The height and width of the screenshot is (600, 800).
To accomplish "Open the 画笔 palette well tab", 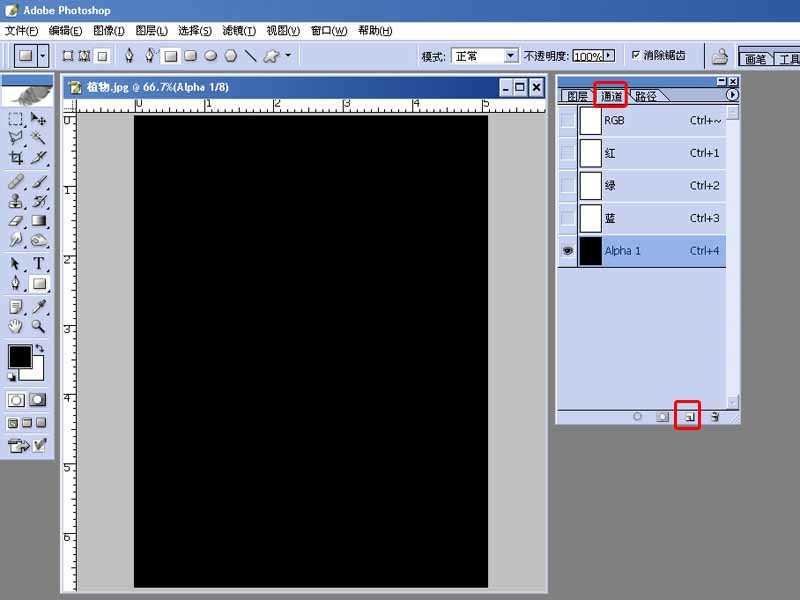I will coord(755,59).
